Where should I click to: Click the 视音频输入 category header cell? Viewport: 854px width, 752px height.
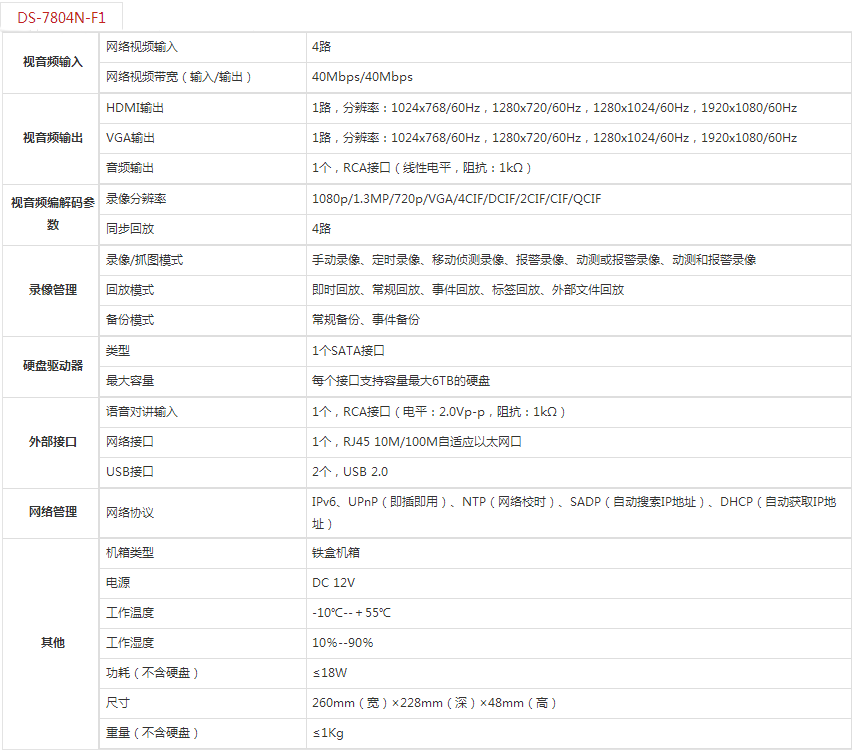click(53, 62)
